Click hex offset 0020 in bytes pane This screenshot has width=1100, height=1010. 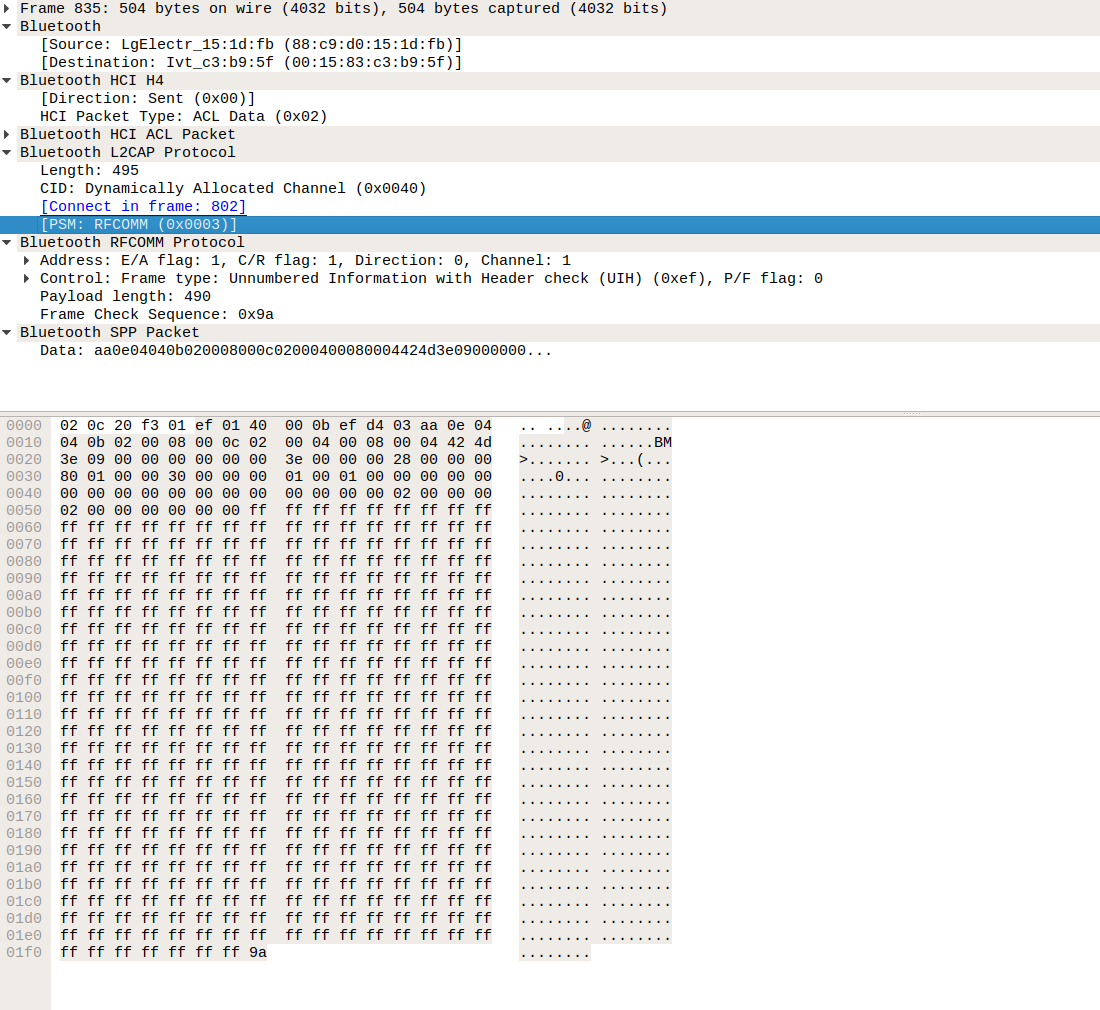pos(24,459)
